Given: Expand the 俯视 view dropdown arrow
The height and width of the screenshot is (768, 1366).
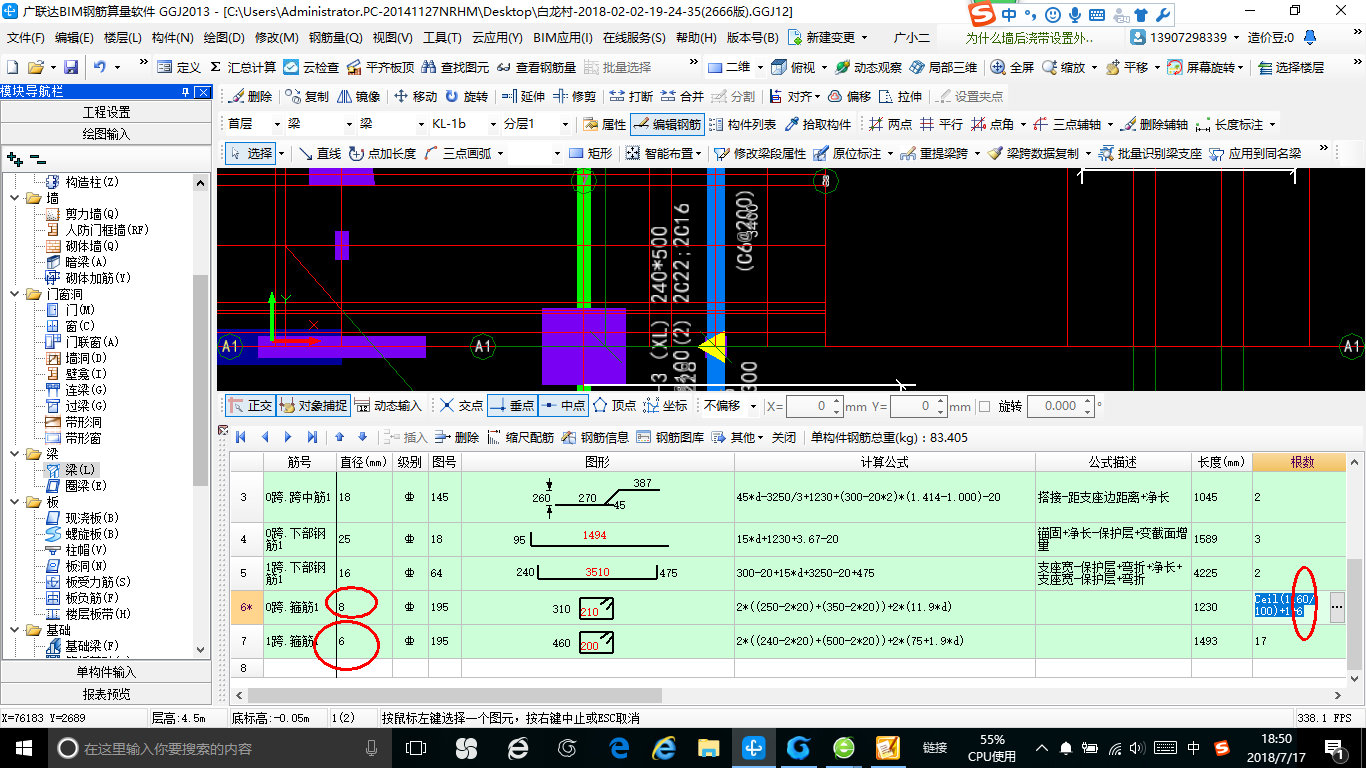Looking at the screenshot, I should [x=824, y=67].
